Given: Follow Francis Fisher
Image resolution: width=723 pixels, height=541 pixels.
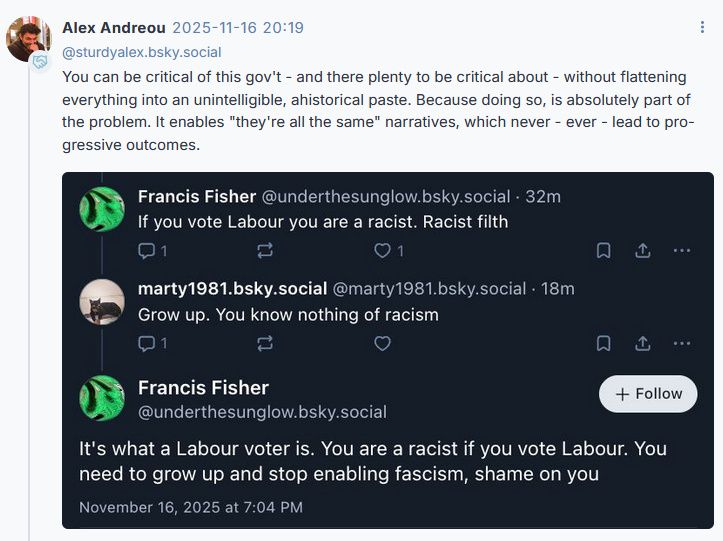Looking at the screenshot, I should pyautogui.click(x=648, y=394).
